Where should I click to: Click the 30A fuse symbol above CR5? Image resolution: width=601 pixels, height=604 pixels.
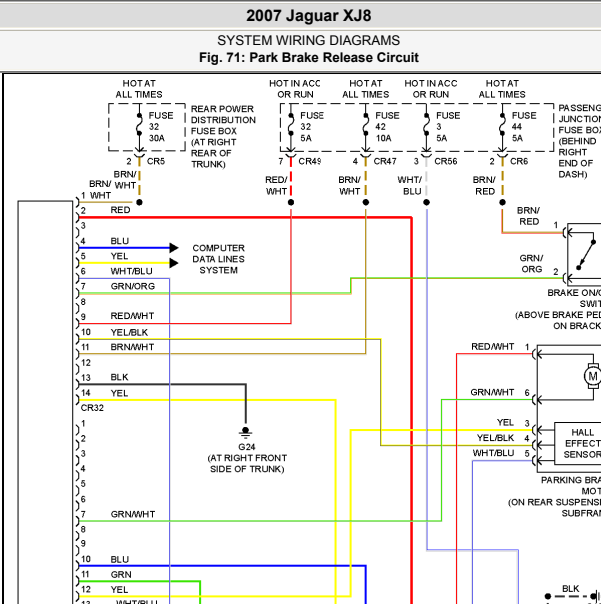click(x=139, y=125)
